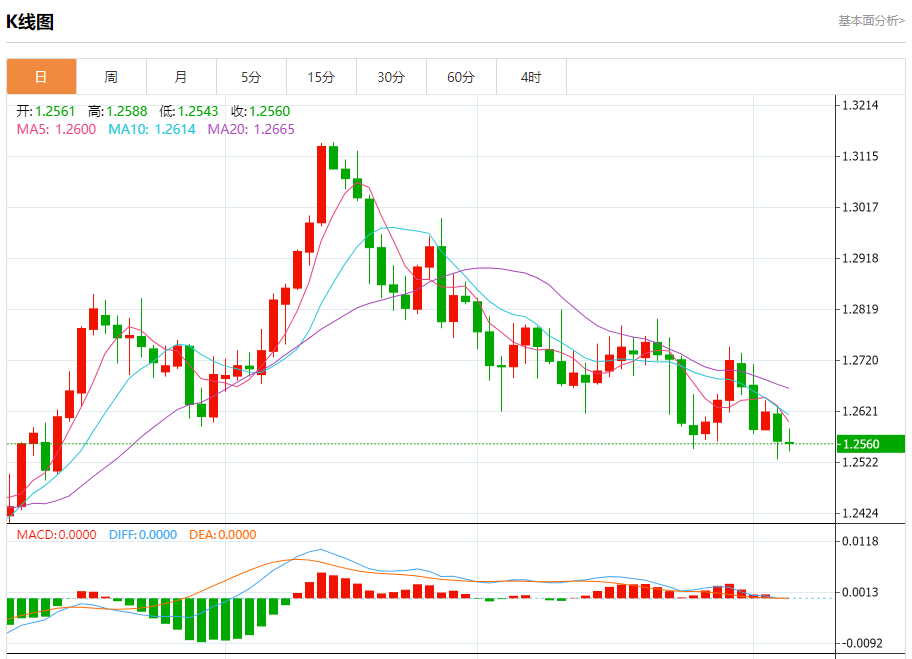This screenshot has height=659, width=912.
Task: Open the 5分 interval tab
Action: (x=251, y=76)
